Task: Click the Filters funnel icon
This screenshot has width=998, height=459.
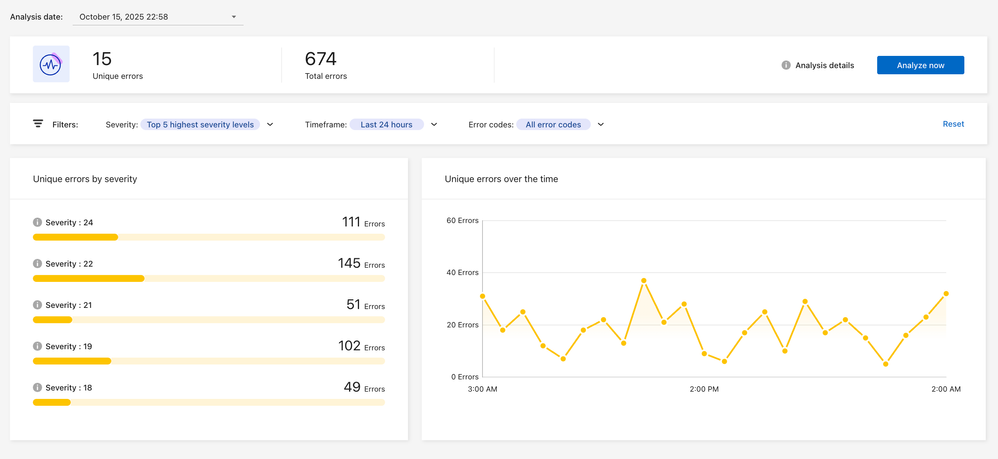Action: point(38,124)
